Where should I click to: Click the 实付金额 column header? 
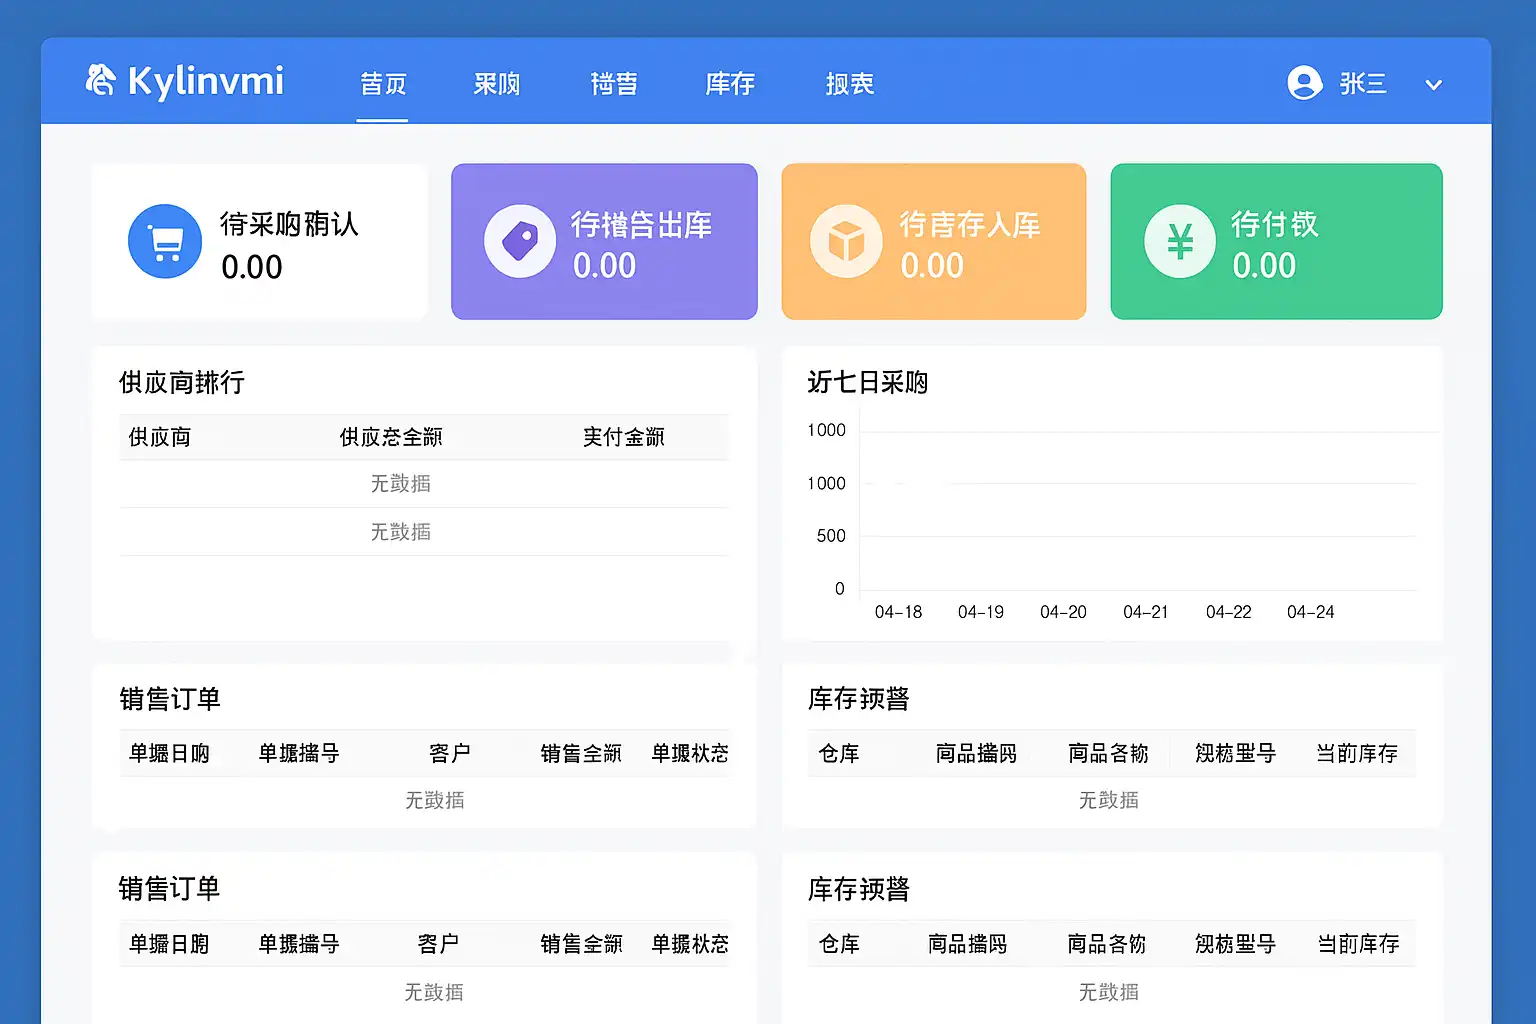(624, 437)
